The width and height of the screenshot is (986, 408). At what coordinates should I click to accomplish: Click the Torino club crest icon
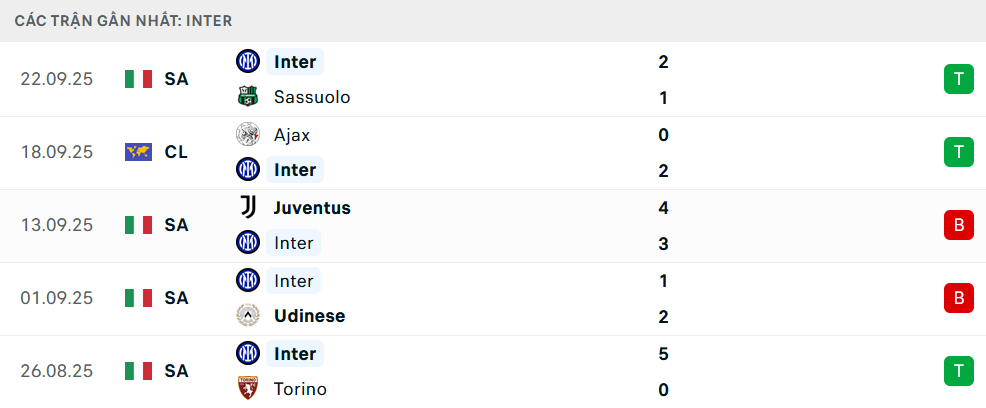coord(247,389)
